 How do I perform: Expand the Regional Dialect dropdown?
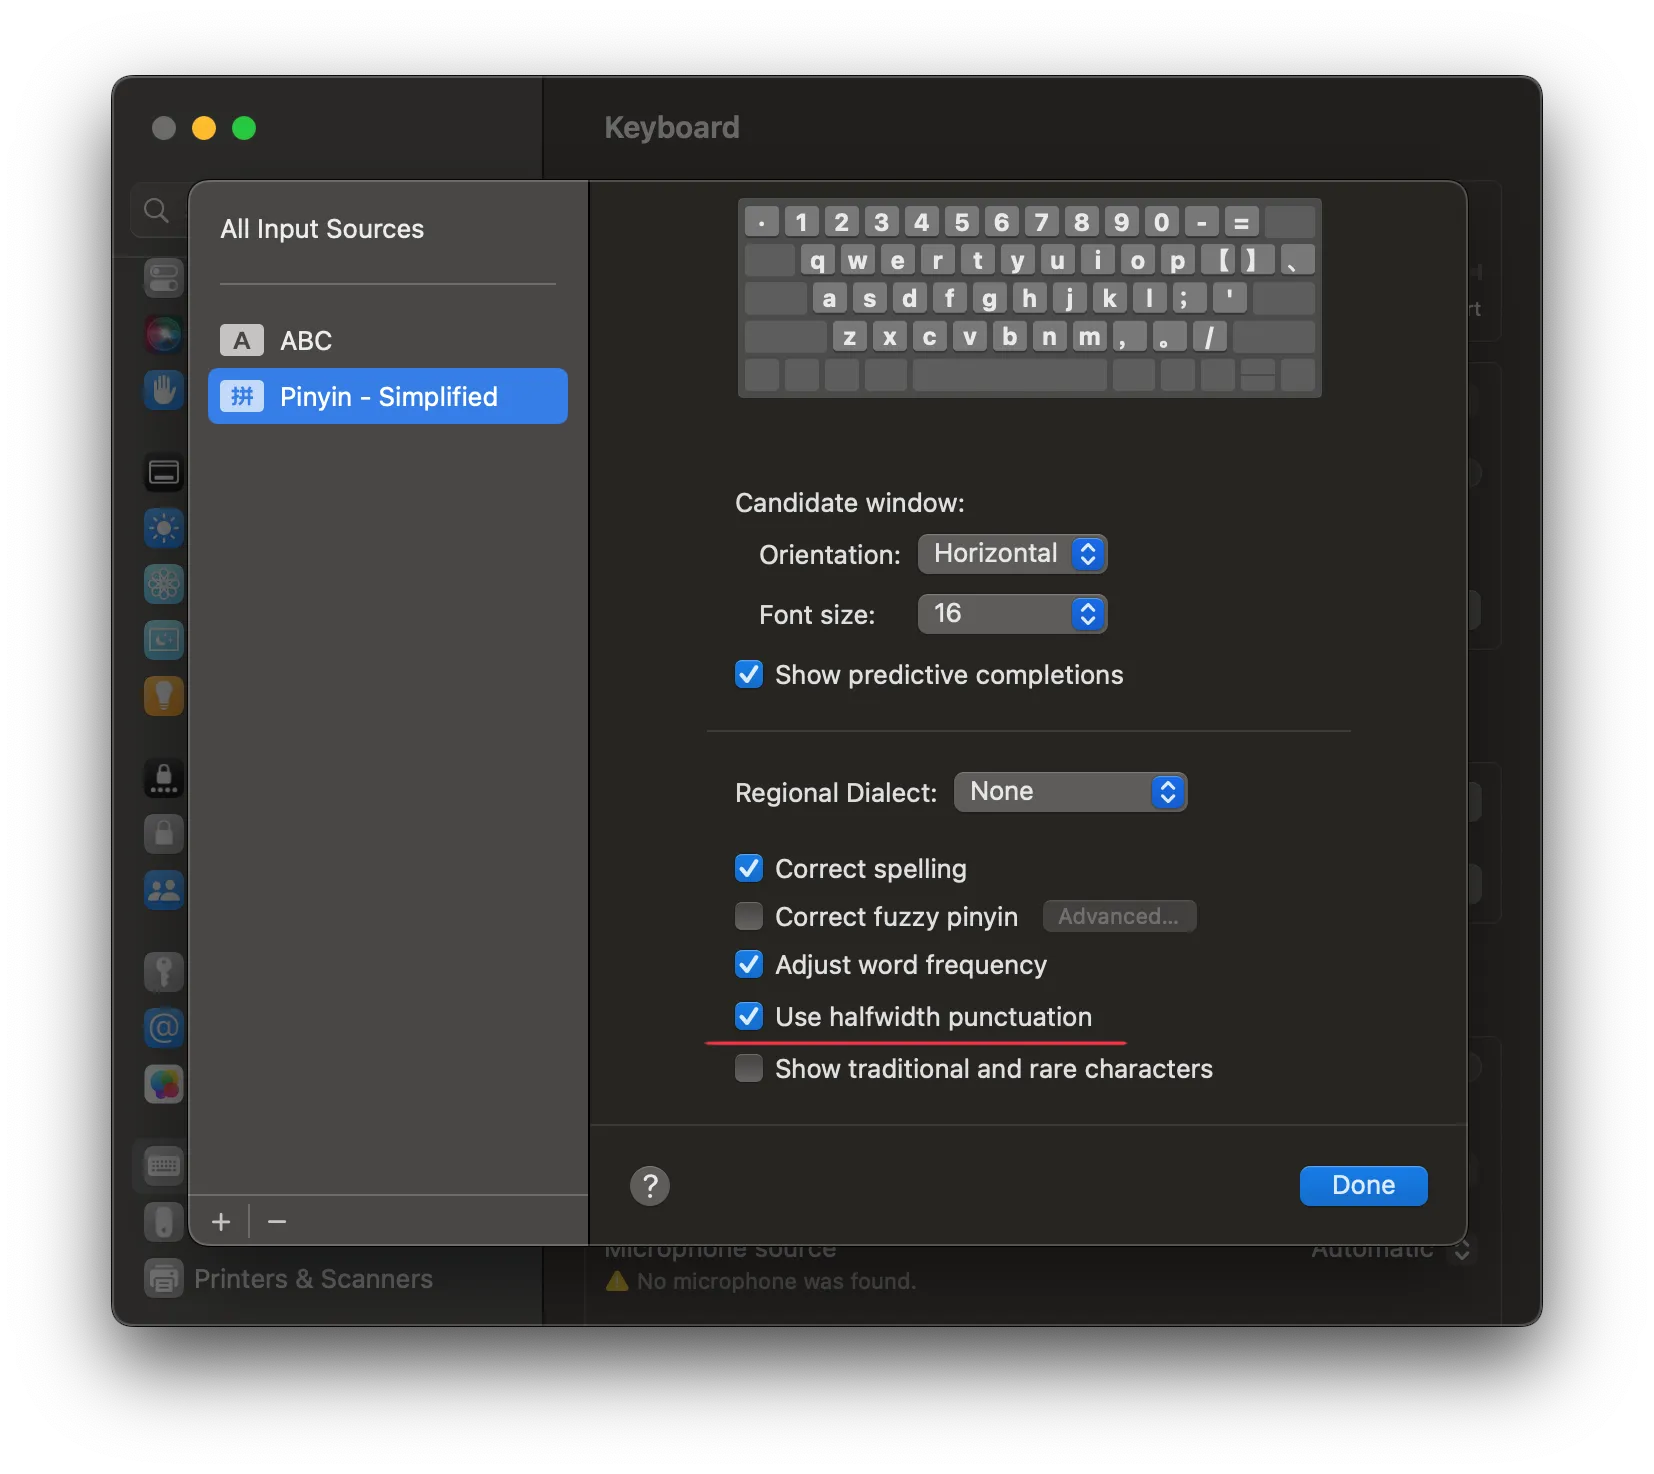[x=1070, y=792]
